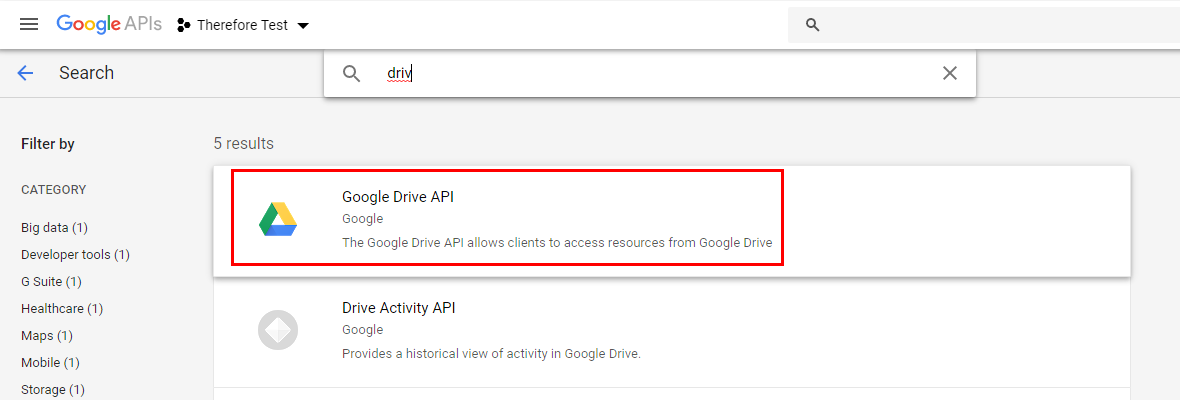The width and height of the screenshot is (1180, 400).
Task: Click the 'Search' page heading
Action: [x=87, y=73]
